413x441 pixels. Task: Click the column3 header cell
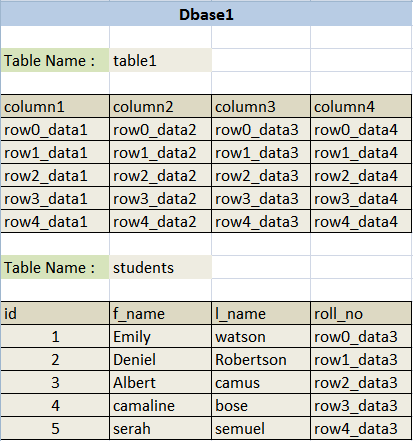pos(261,106)
